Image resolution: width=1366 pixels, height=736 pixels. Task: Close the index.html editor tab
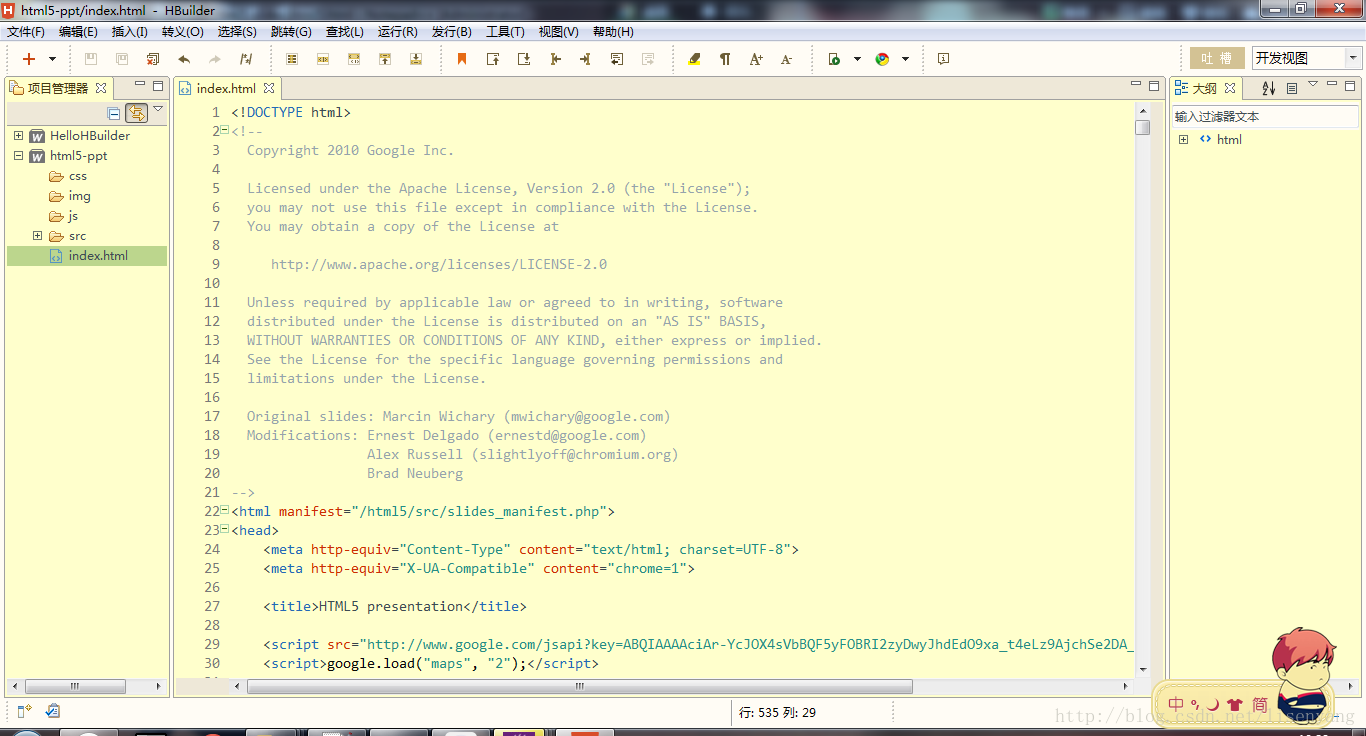[269, 88]
